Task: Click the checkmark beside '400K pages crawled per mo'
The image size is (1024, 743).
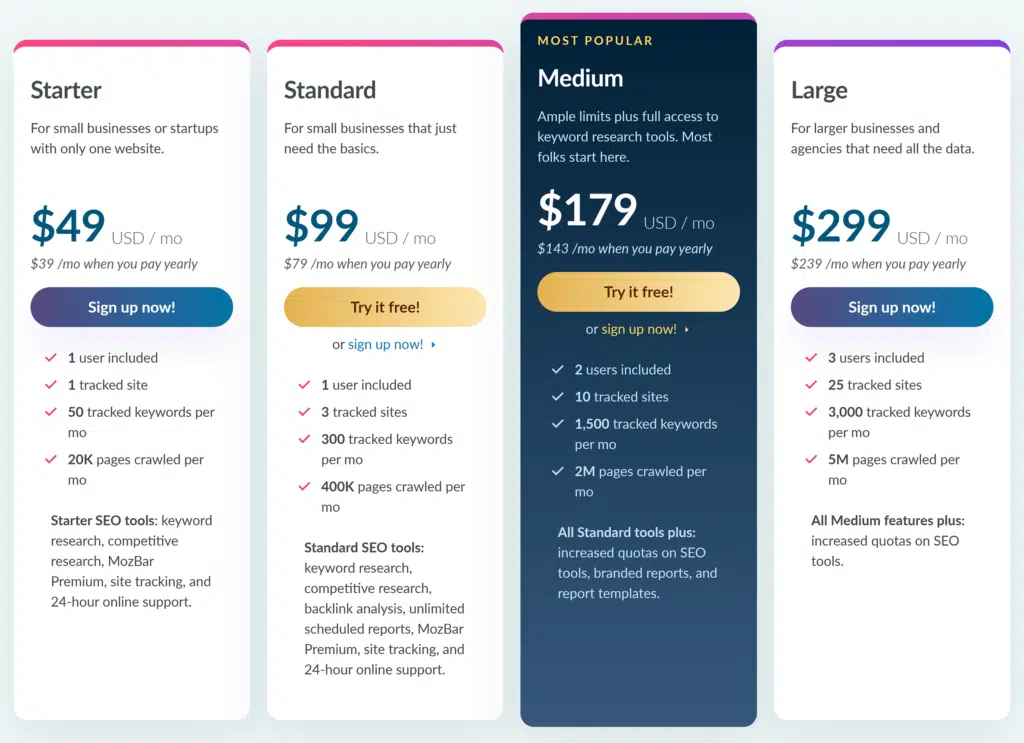Action: pyautogui.click(x=307, y=487)
